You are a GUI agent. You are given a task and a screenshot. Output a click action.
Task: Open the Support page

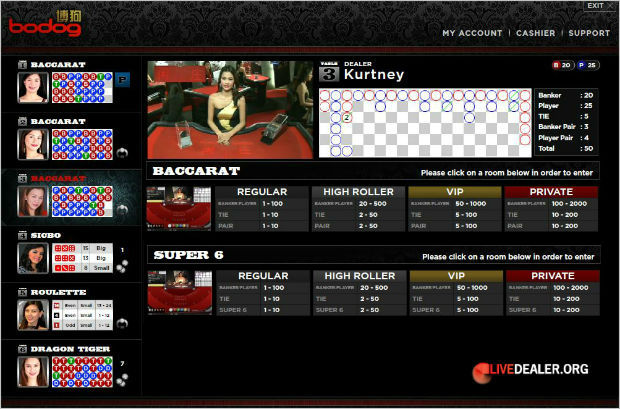(589, 33)
